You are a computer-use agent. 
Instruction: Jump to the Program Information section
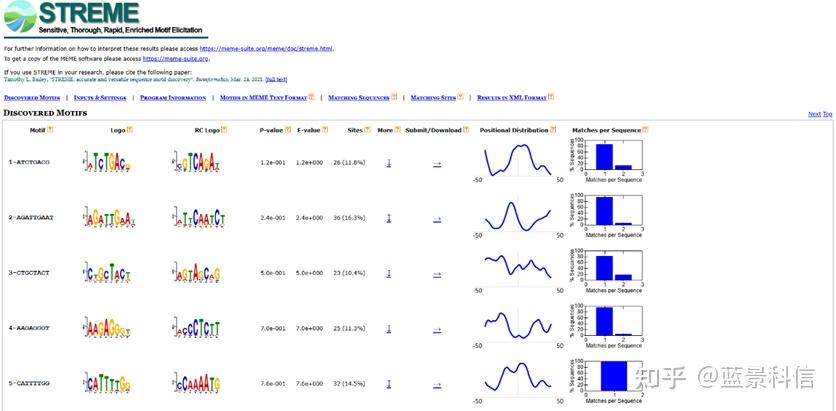173,98
